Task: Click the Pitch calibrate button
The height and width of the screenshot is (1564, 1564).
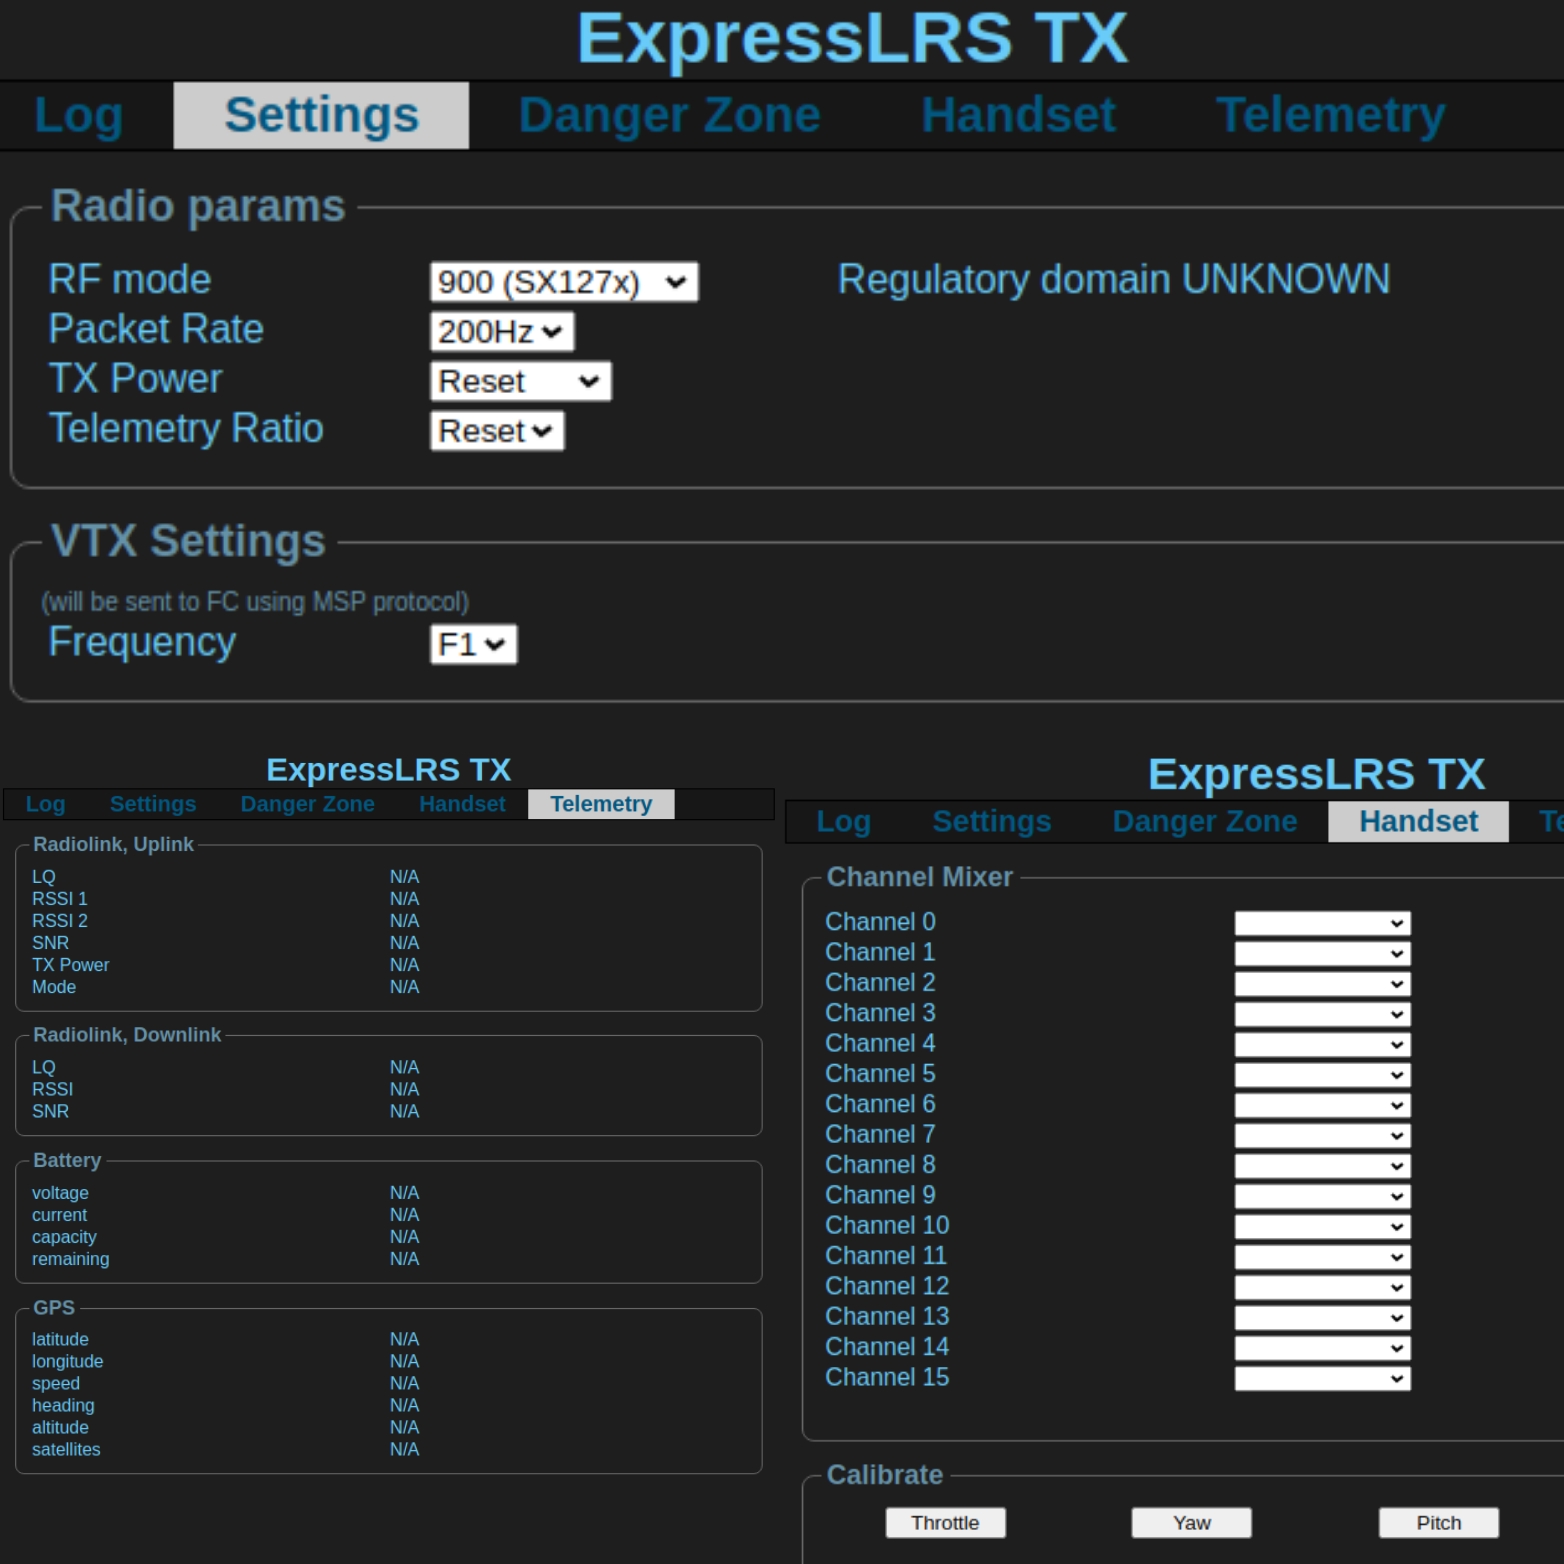Action: 1438,1523
